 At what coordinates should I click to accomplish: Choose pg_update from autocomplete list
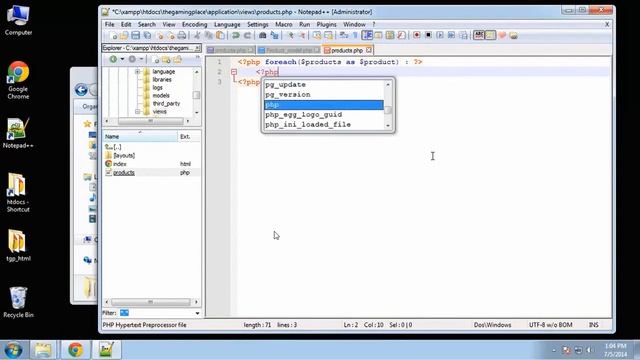pyautogui.click(x=324, y=84)
